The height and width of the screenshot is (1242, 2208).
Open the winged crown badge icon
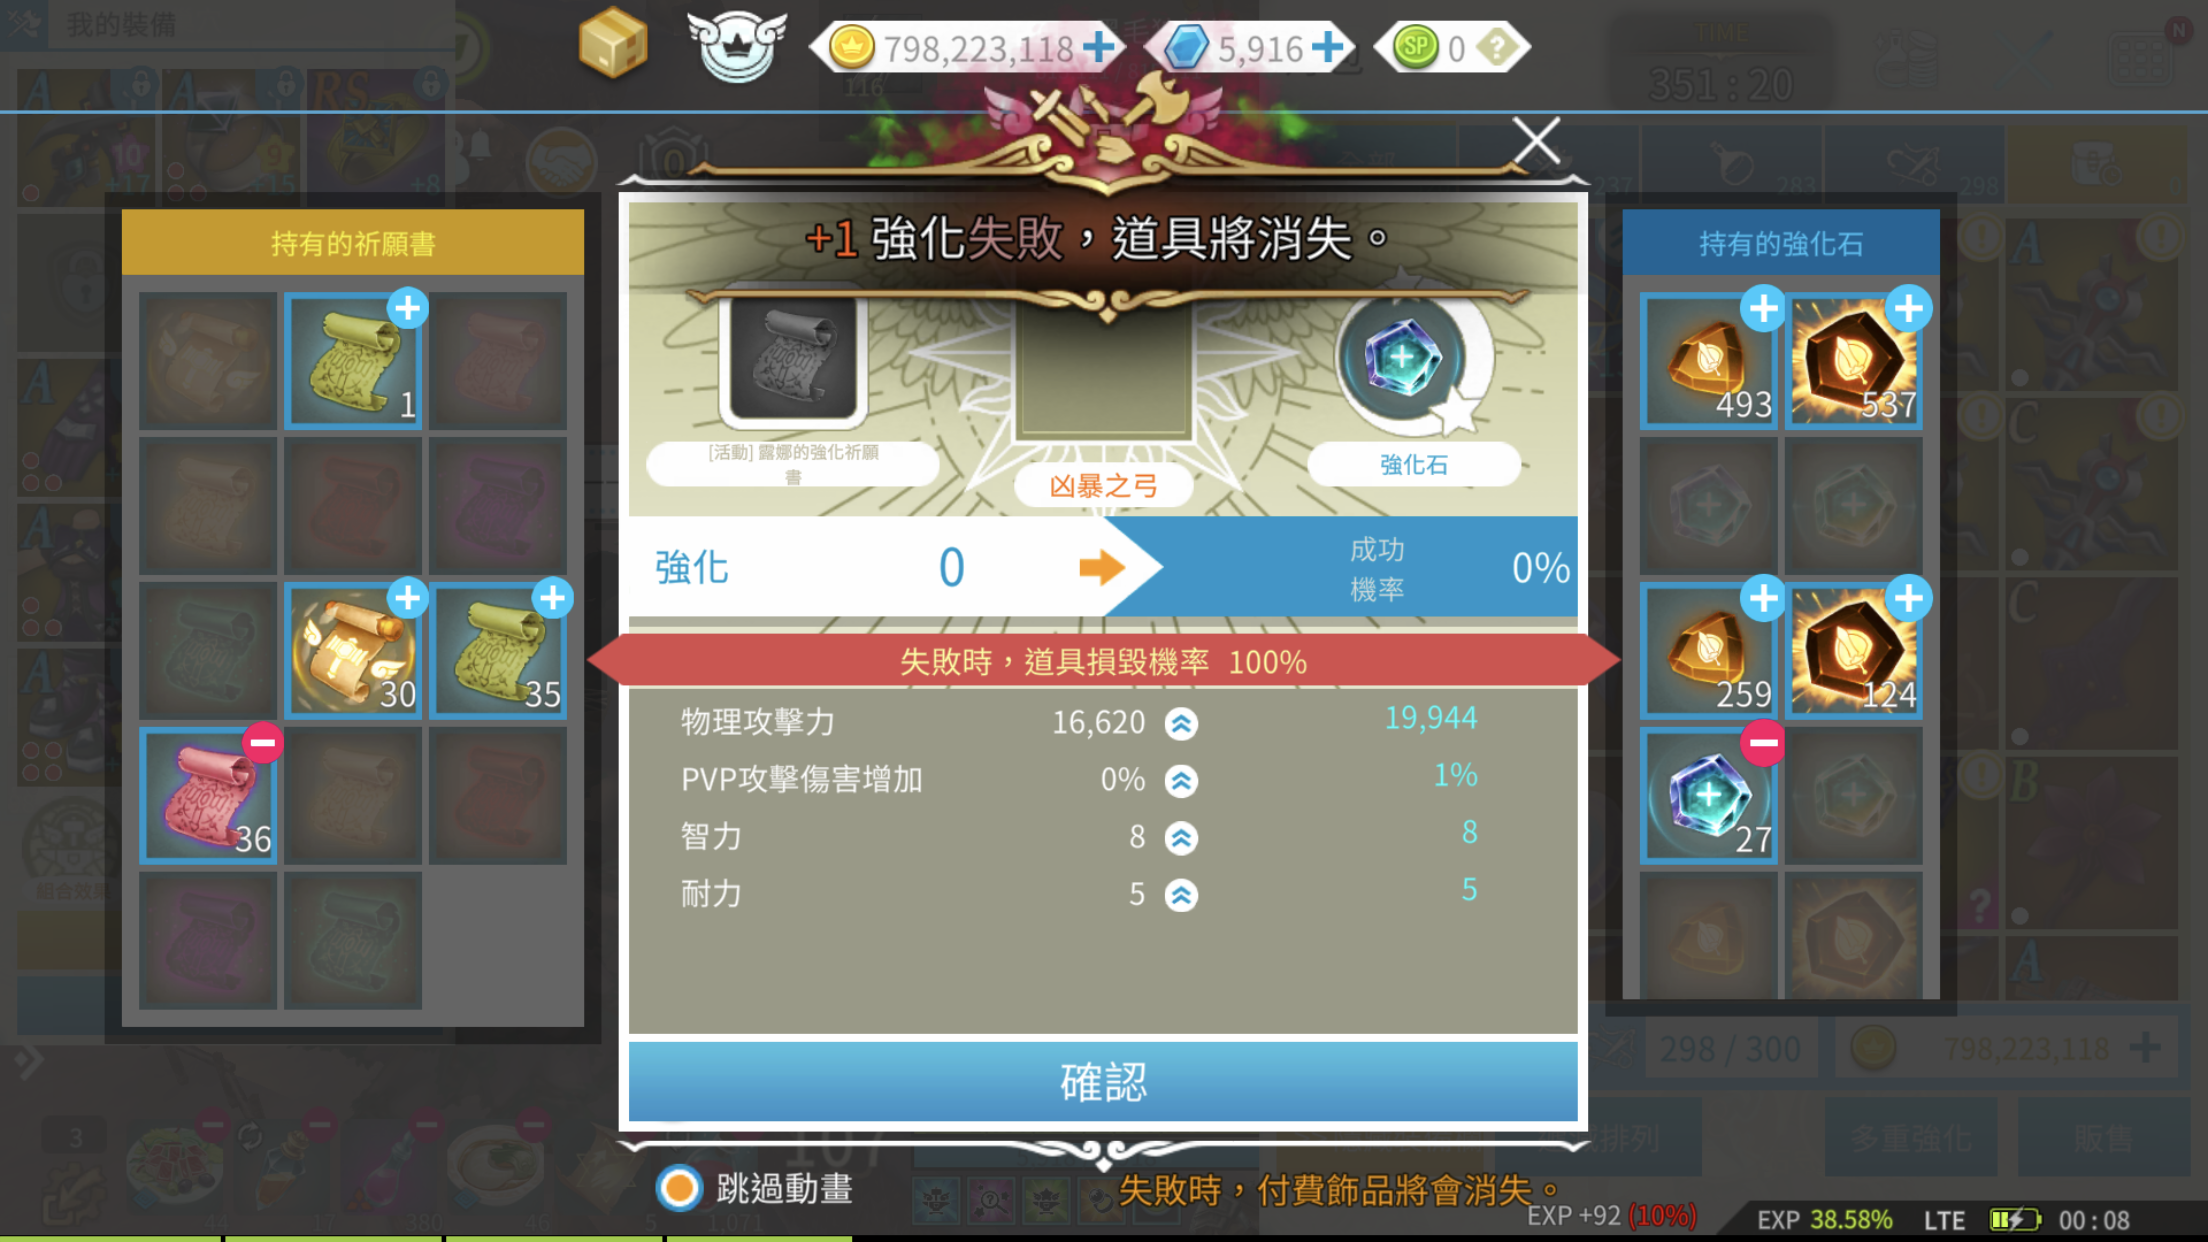[737, 45]
